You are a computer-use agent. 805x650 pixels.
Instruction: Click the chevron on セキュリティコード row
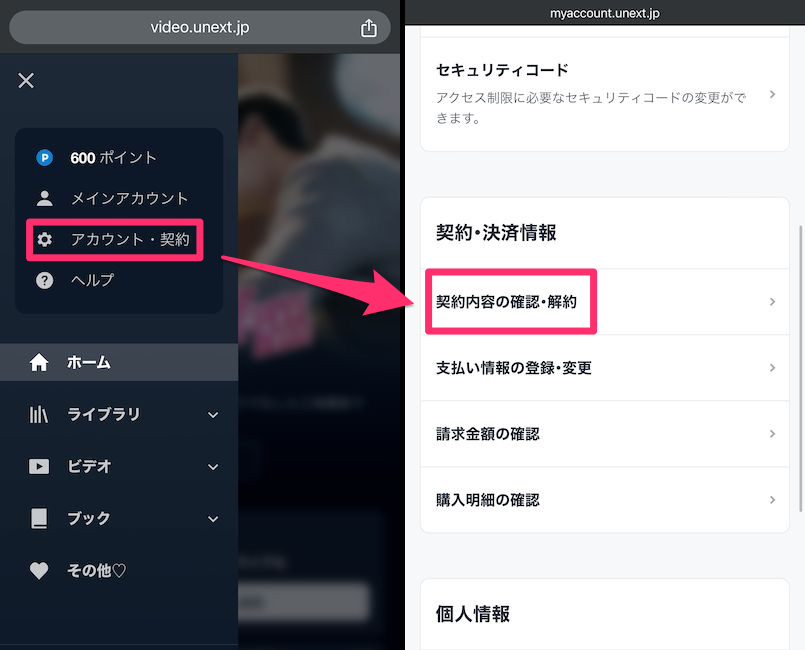coord(772,94)
